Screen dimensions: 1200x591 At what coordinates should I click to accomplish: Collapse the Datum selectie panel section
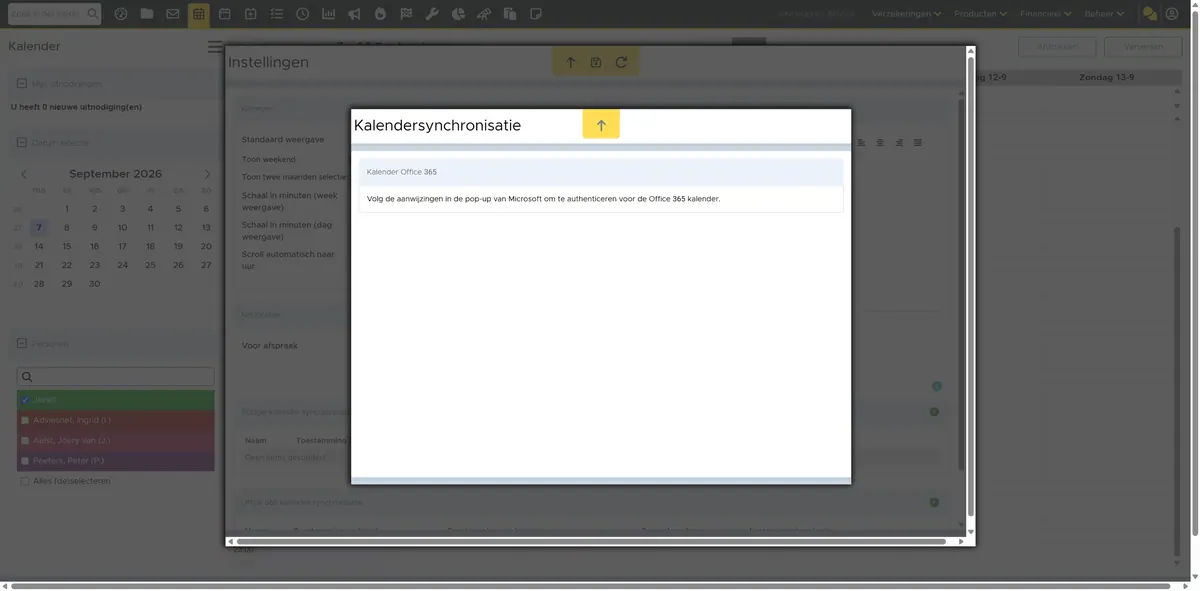pyautogui.click(x=22, y=142)
